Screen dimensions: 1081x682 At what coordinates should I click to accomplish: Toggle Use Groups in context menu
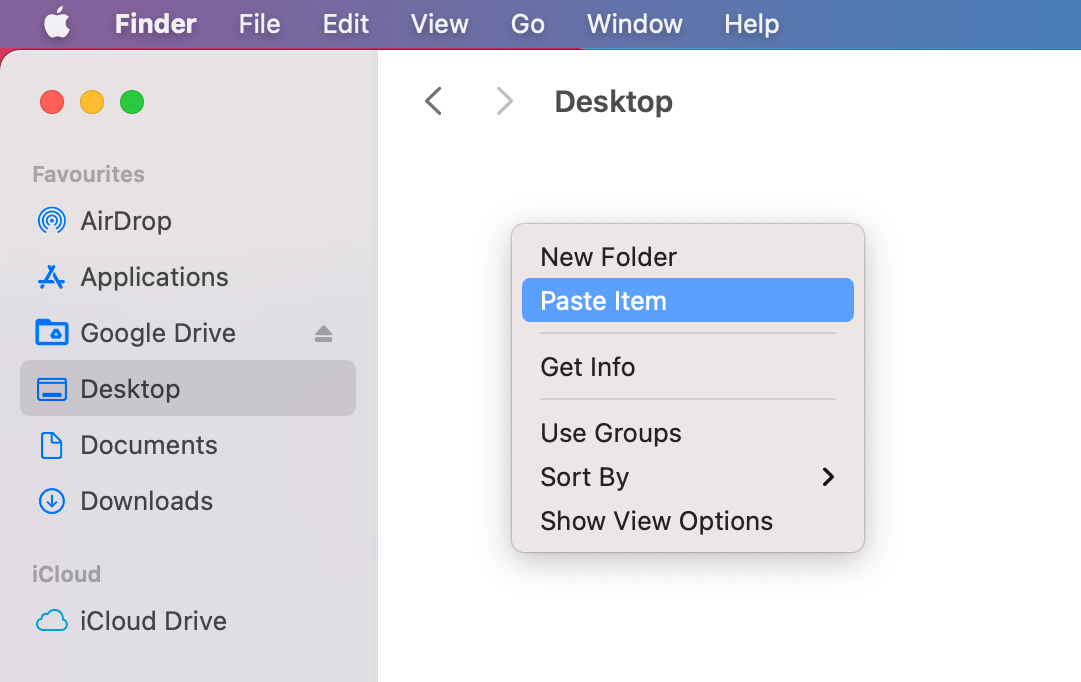(610, 433)
